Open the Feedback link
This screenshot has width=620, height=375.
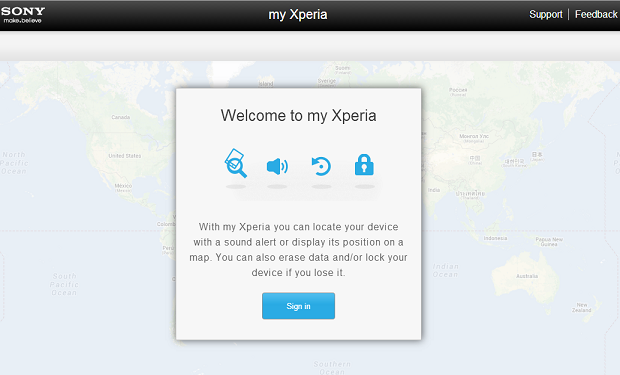click(596, 15)
